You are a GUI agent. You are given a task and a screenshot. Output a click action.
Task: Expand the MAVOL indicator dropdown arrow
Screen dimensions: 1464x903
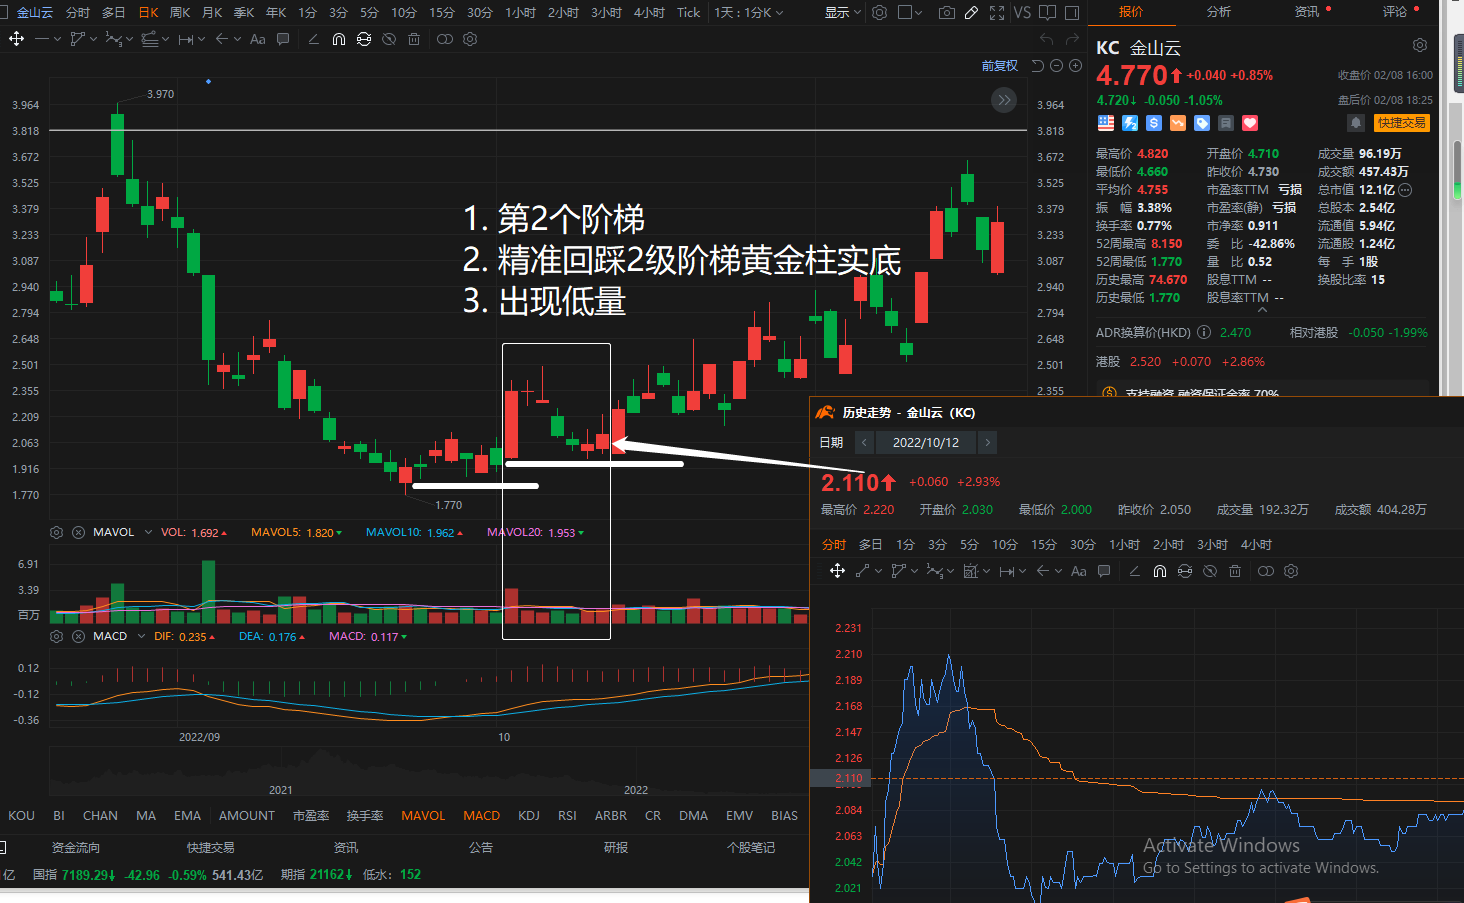[x=148, y=532]
